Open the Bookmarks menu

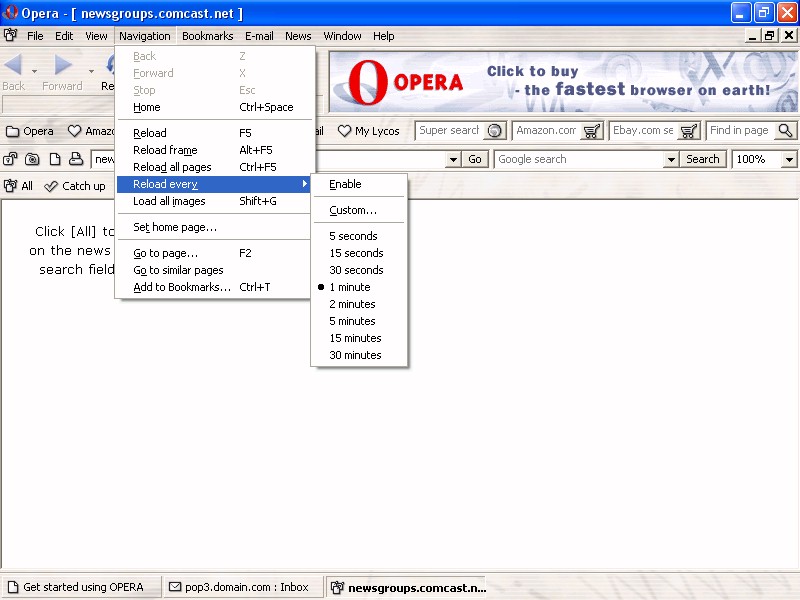pos(207,36)
